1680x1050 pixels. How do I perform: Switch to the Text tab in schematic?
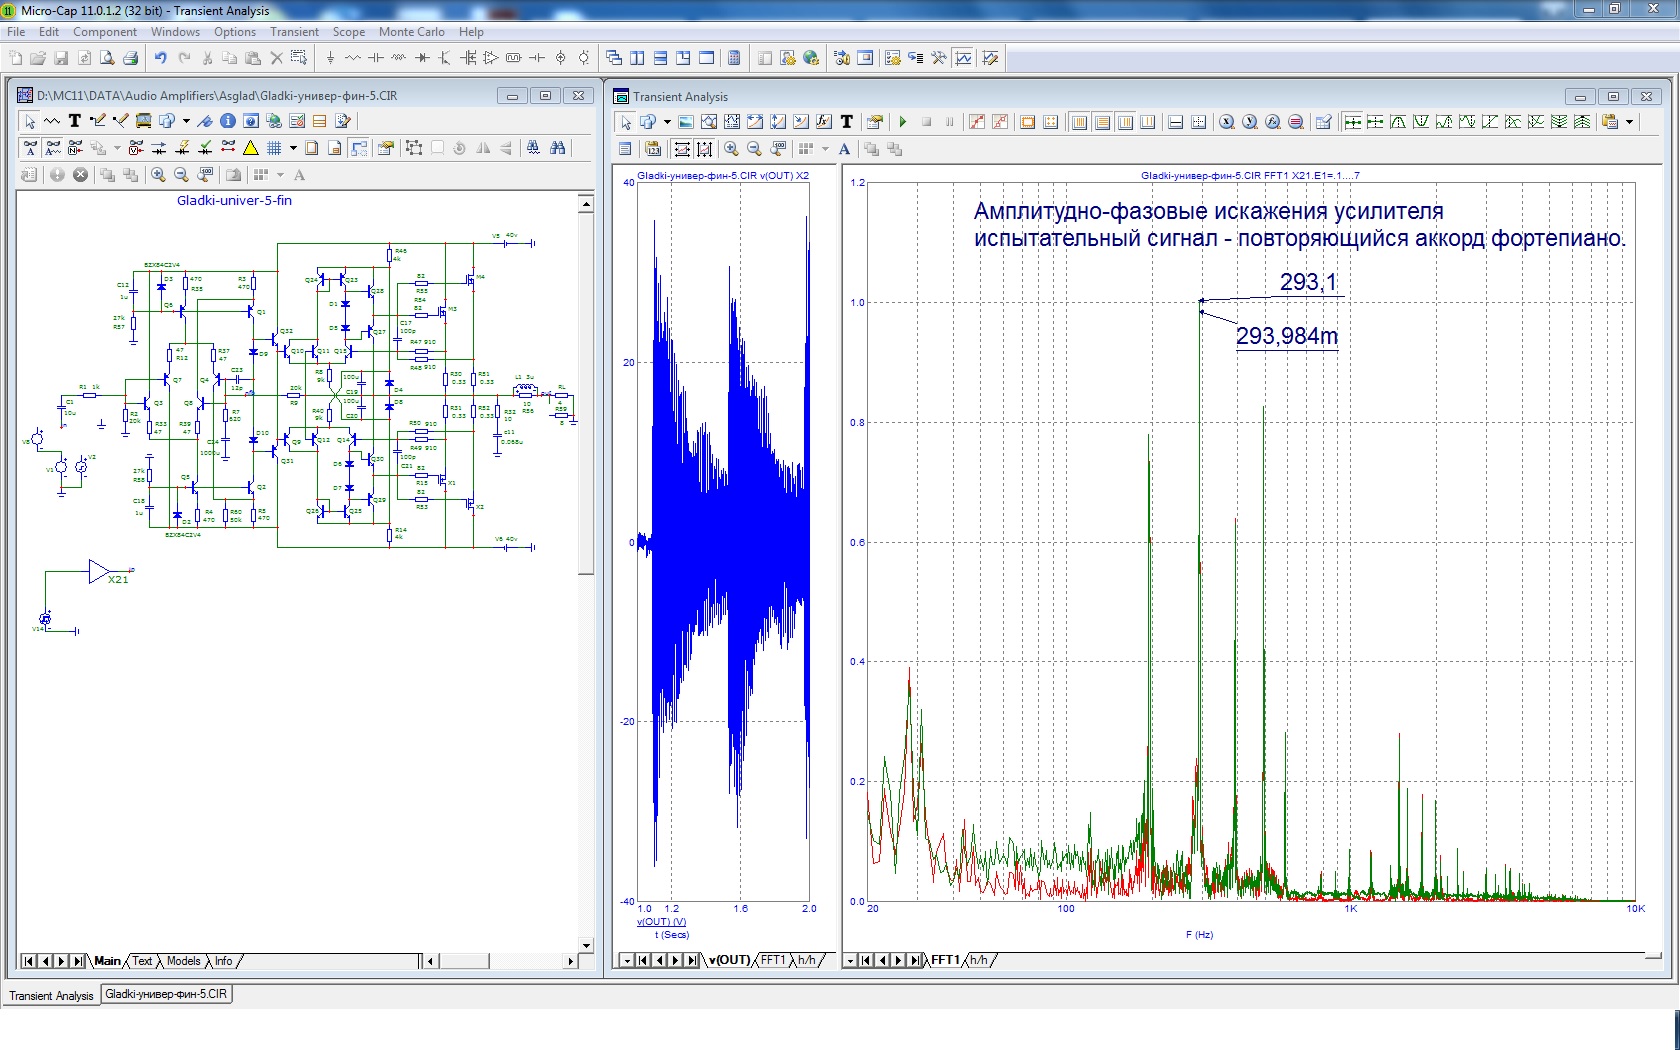[x=142, y=961]
